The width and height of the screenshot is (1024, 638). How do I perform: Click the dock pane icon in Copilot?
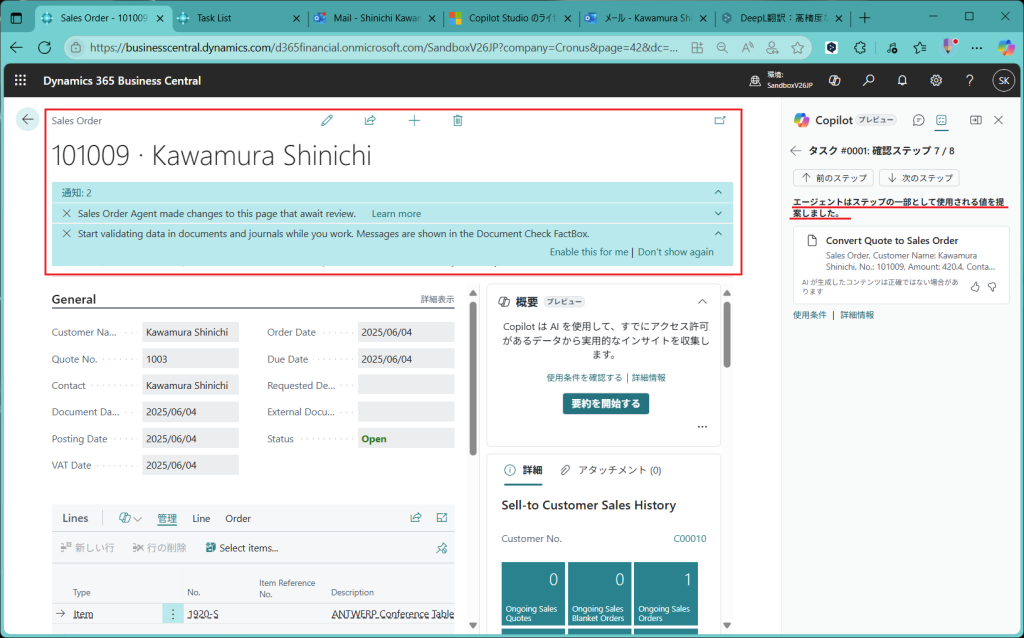click(976, 120)
